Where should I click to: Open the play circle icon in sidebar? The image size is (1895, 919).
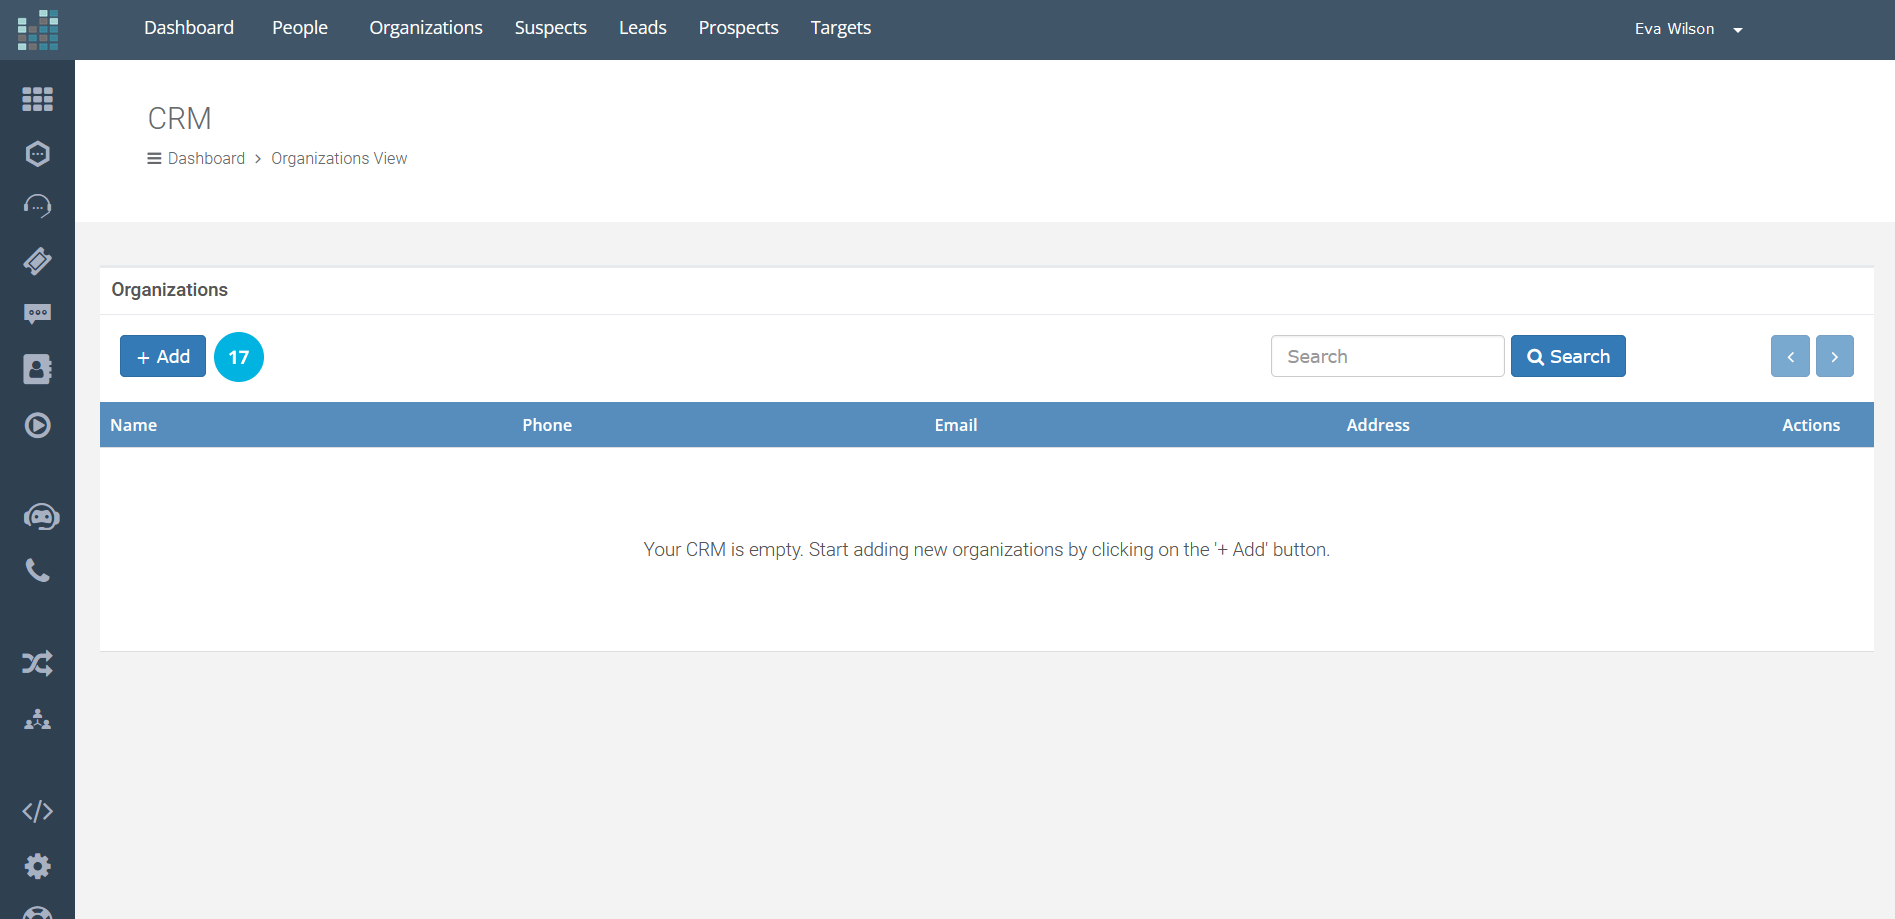coord(38,425)
